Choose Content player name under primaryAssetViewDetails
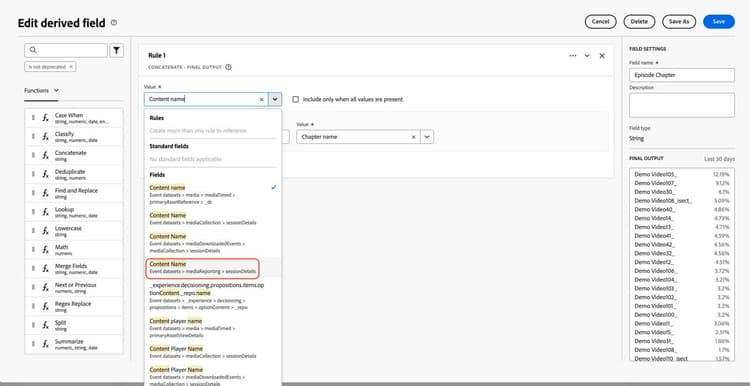Screen dimensions: 750x386 pyautogui.click(x=212, y=328)
